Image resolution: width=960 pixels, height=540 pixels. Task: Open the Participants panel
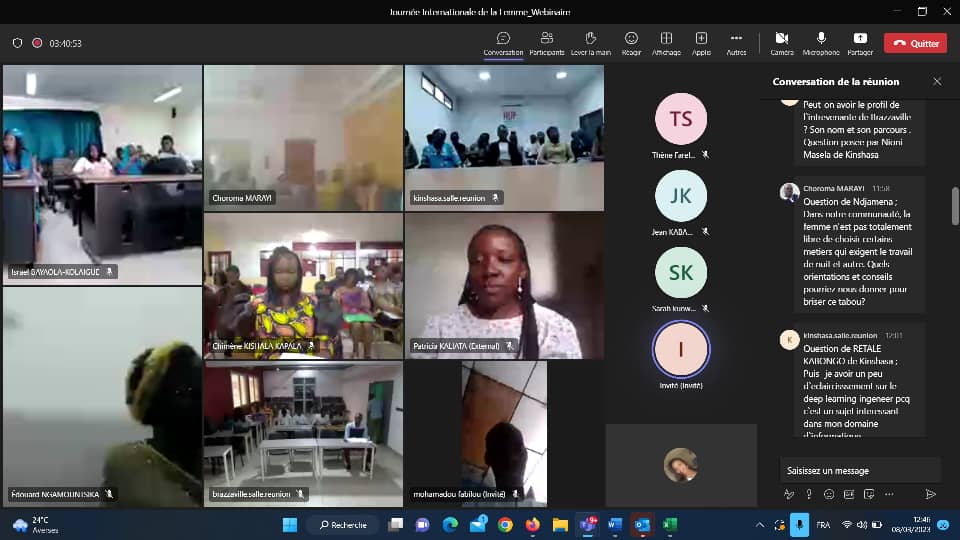547,43
